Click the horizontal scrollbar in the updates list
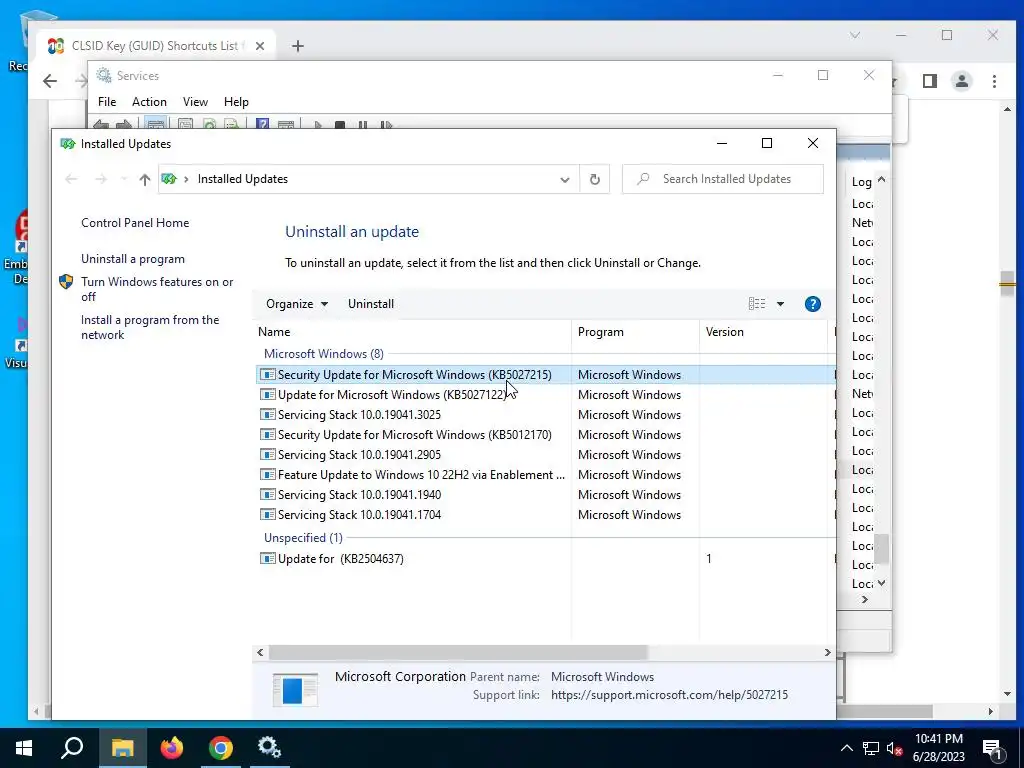Image resolution: width=1024 pixels, height=768 pixels. coord(458,652)
